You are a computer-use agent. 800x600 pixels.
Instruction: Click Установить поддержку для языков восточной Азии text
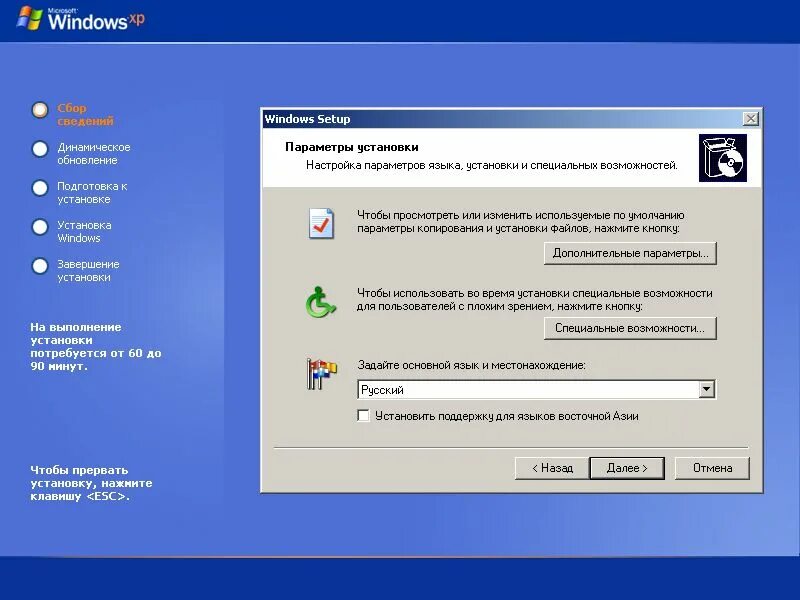click(x=507, y=416)
